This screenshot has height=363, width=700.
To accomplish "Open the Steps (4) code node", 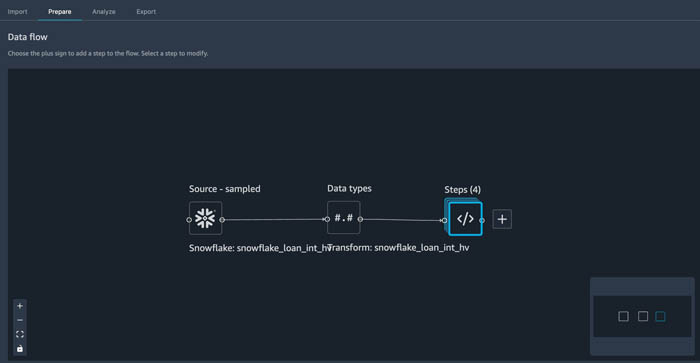I will click(465, 219).
